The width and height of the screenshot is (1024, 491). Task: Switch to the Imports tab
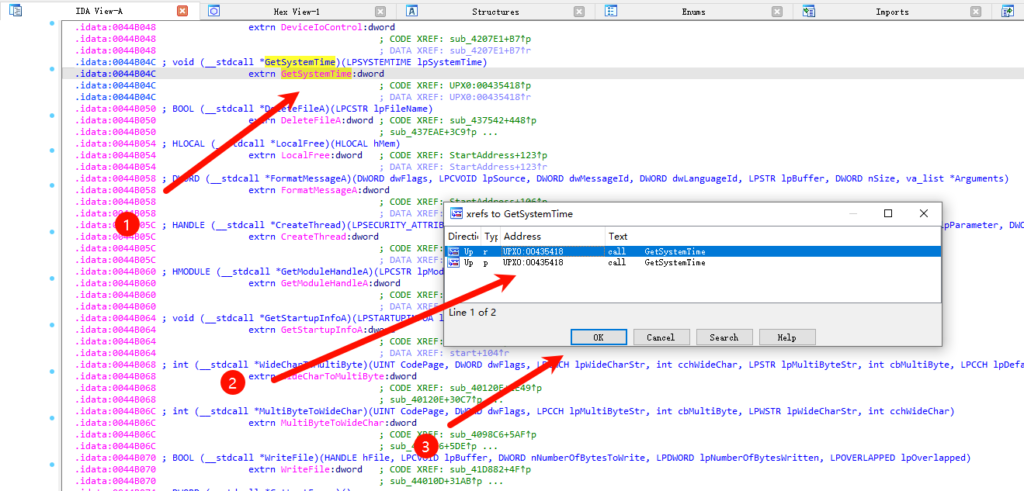891,12
